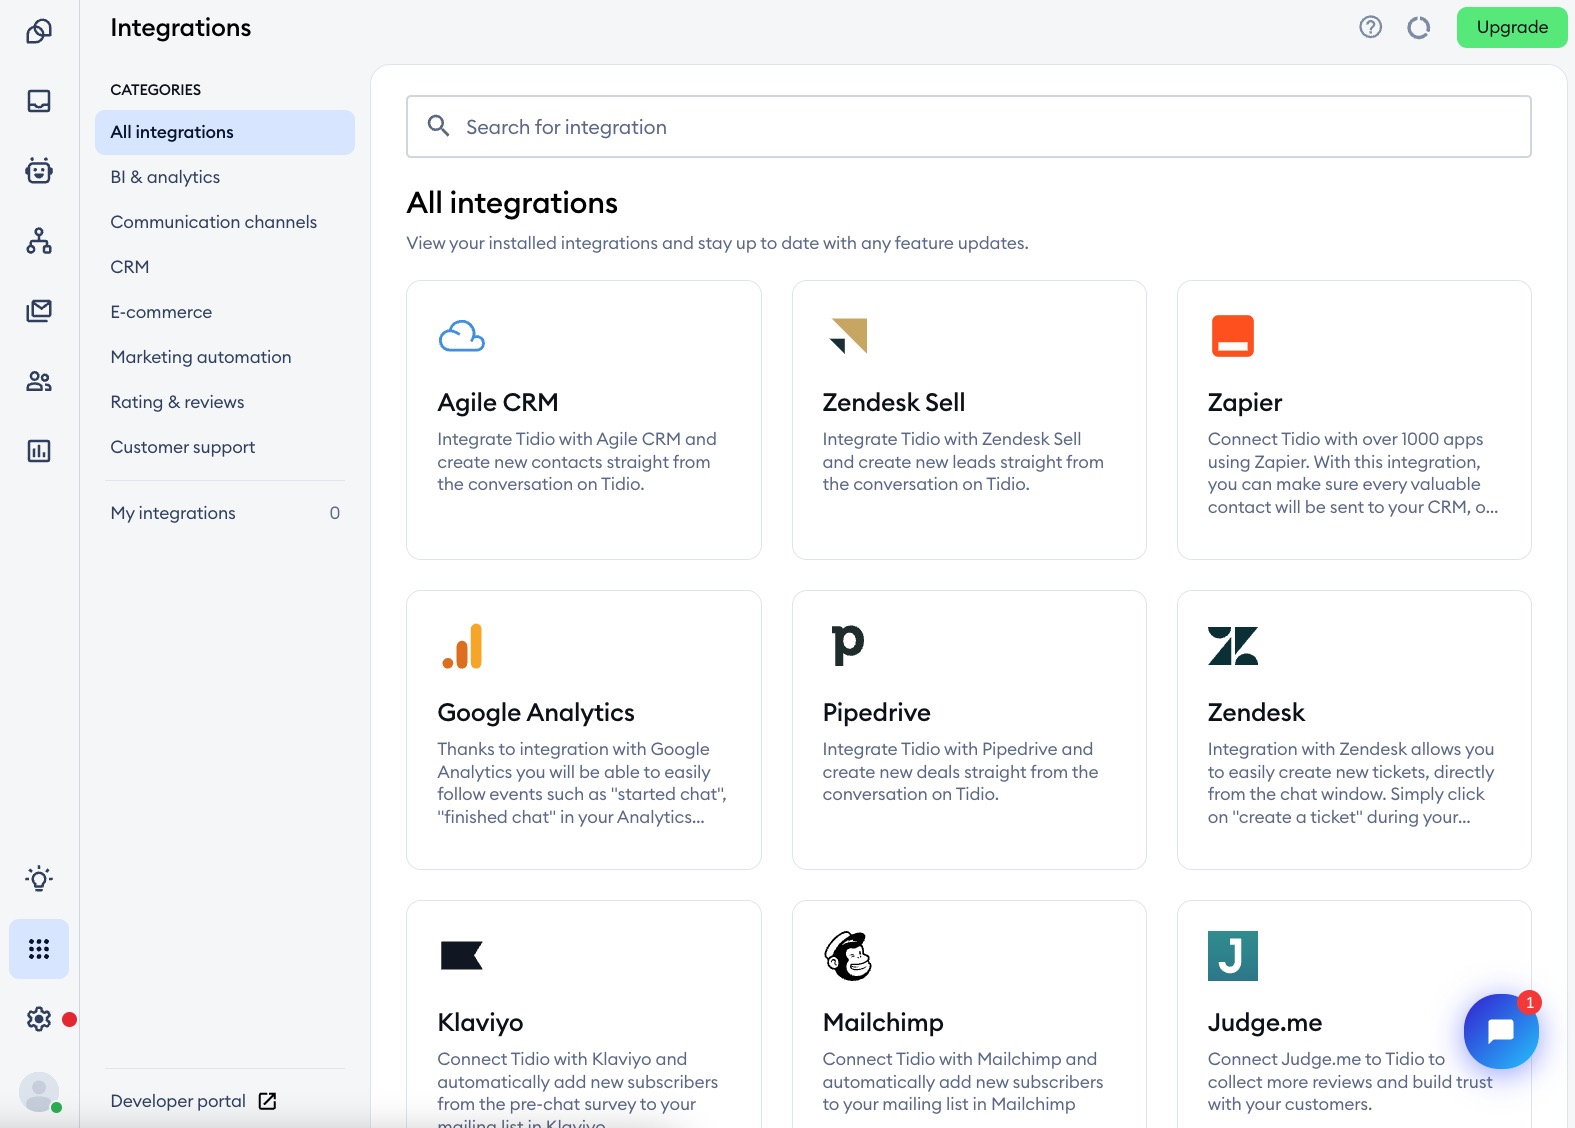Select the E-commerce category
The height and width of the screenshot is (1128, 1575).
[161, 312]
